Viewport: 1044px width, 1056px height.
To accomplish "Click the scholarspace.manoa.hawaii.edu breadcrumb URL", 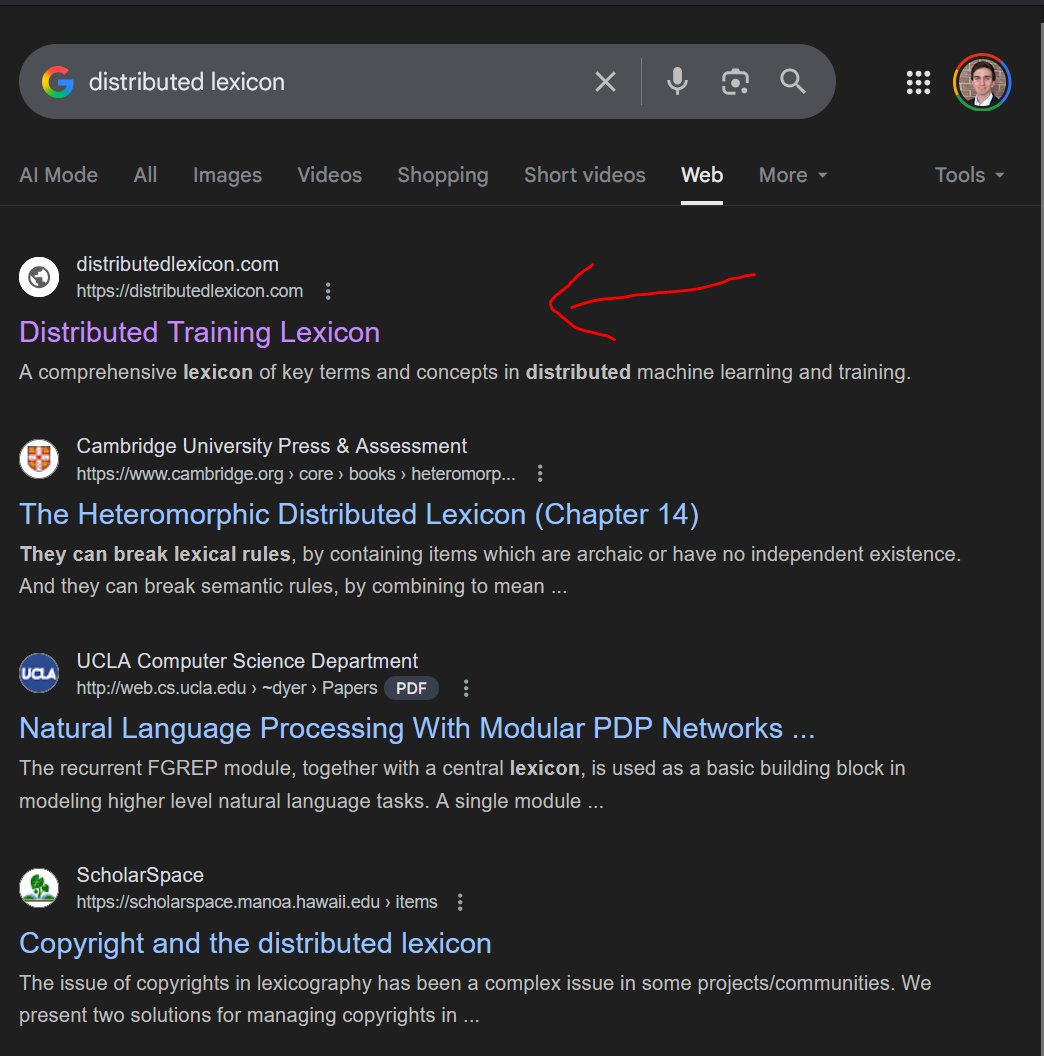I will [257, 902].
